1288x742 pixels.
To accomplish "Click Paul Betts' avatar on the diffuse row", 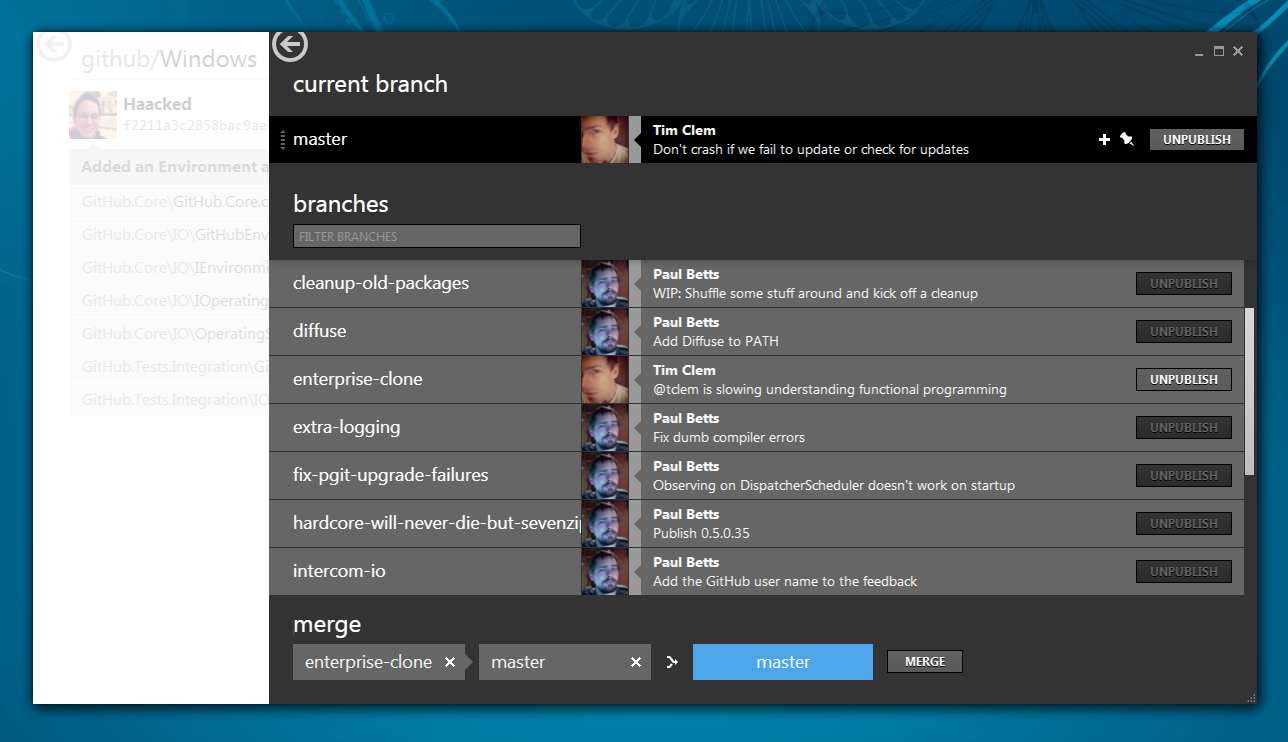I will (605, 331).
